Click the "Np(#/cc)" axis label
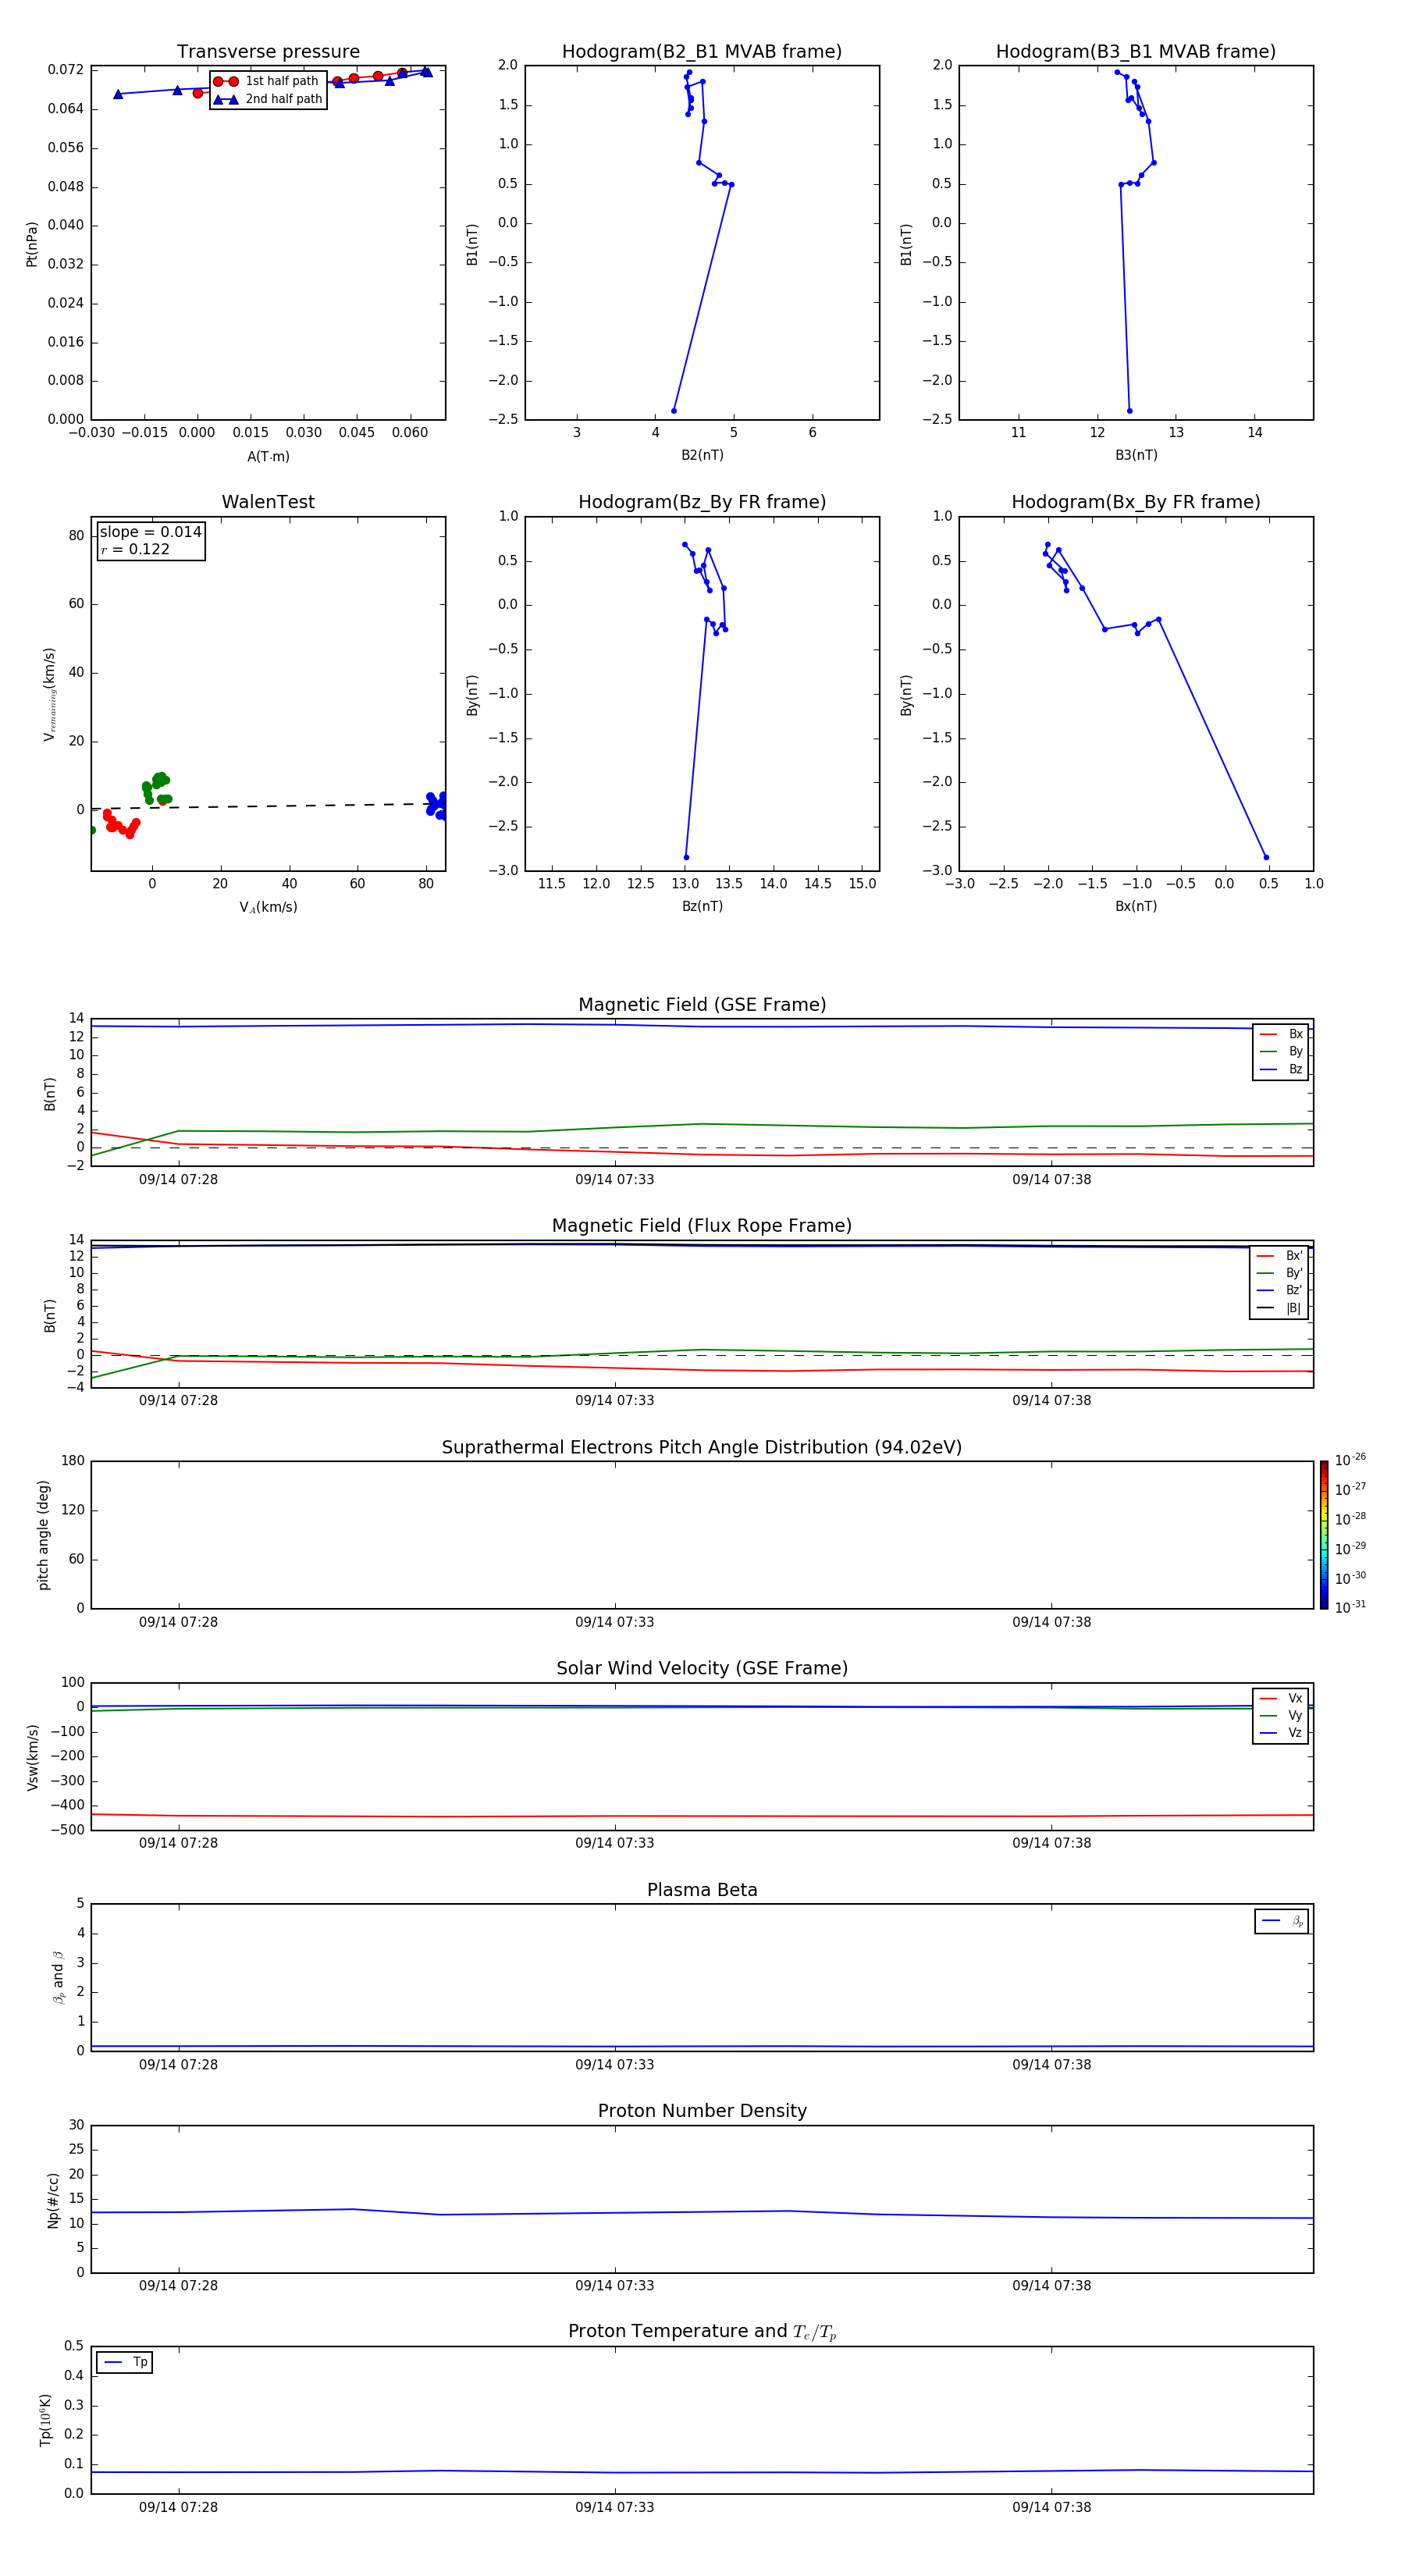1405x2576 pixels. coord(53,2200)
